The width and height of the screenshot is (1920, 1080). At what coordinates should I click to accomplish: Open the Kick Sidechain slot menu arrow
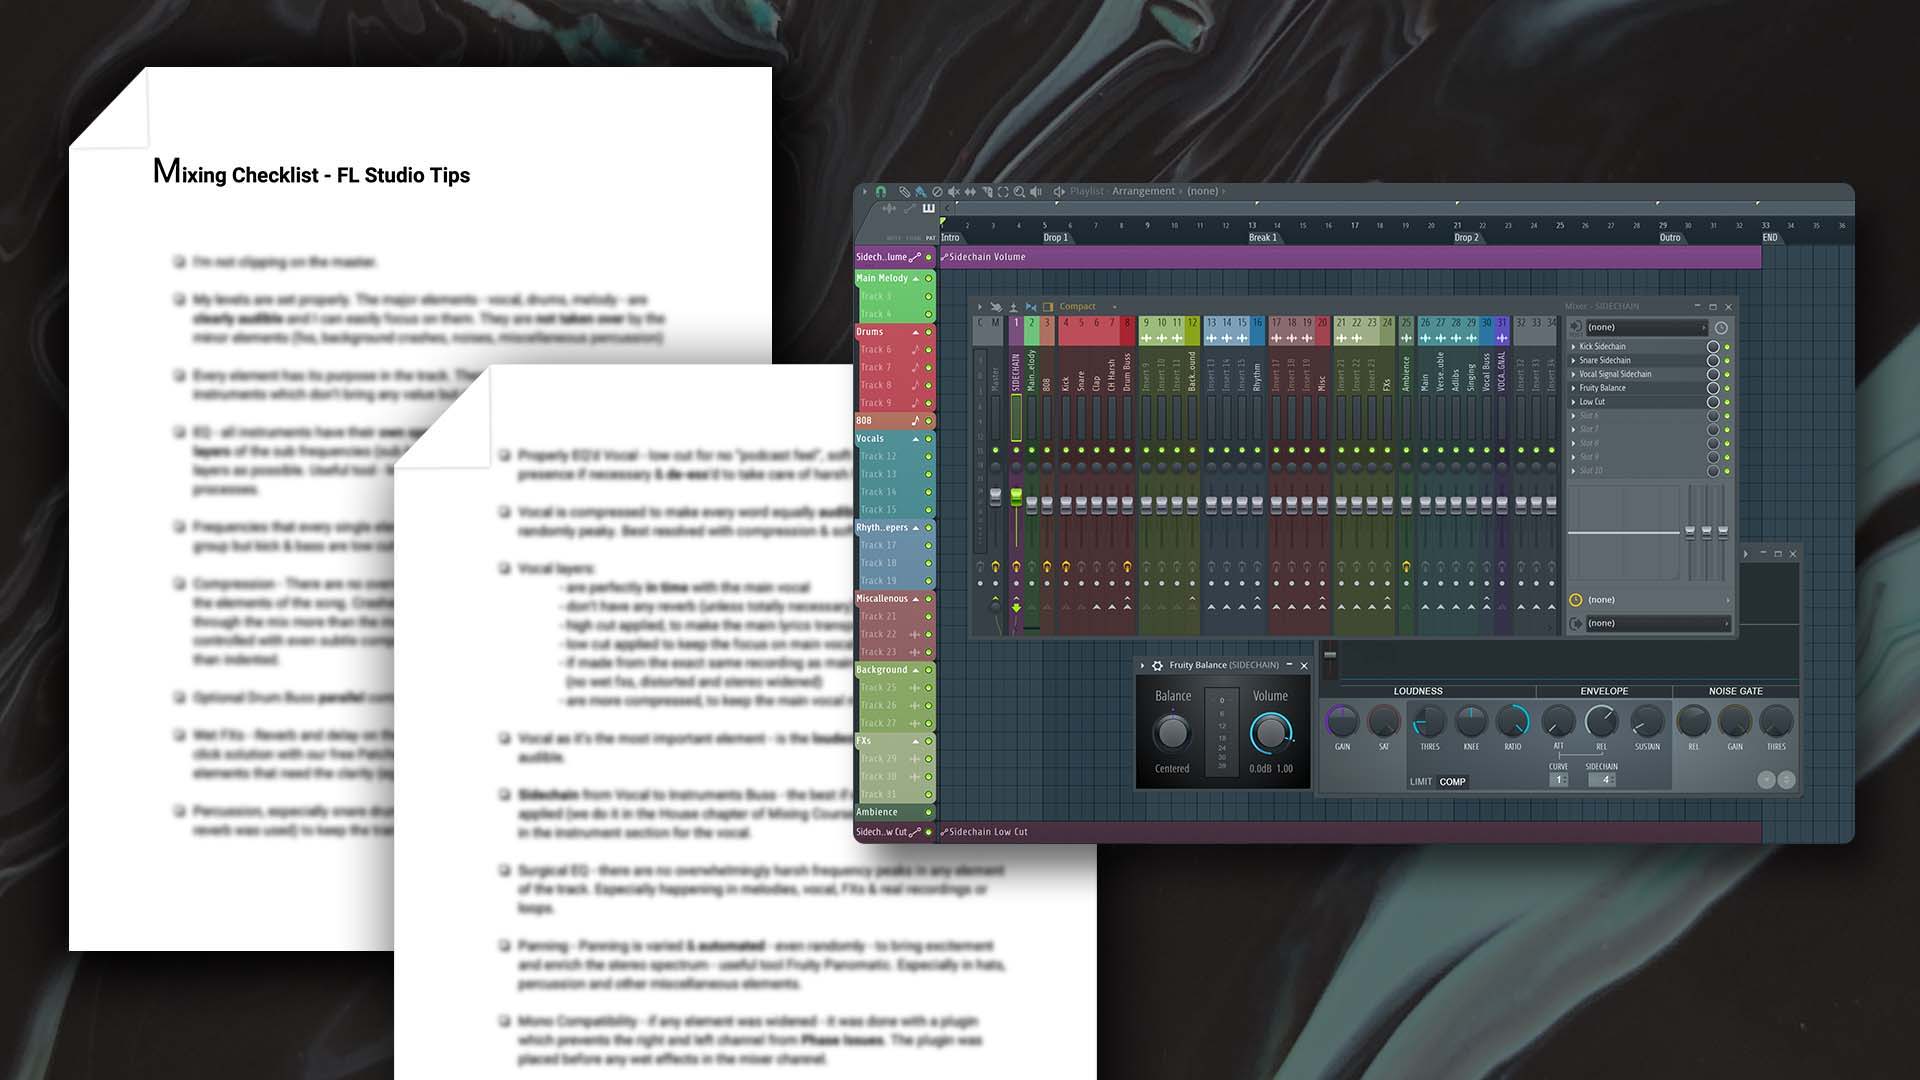click(x=1573, y=347)
